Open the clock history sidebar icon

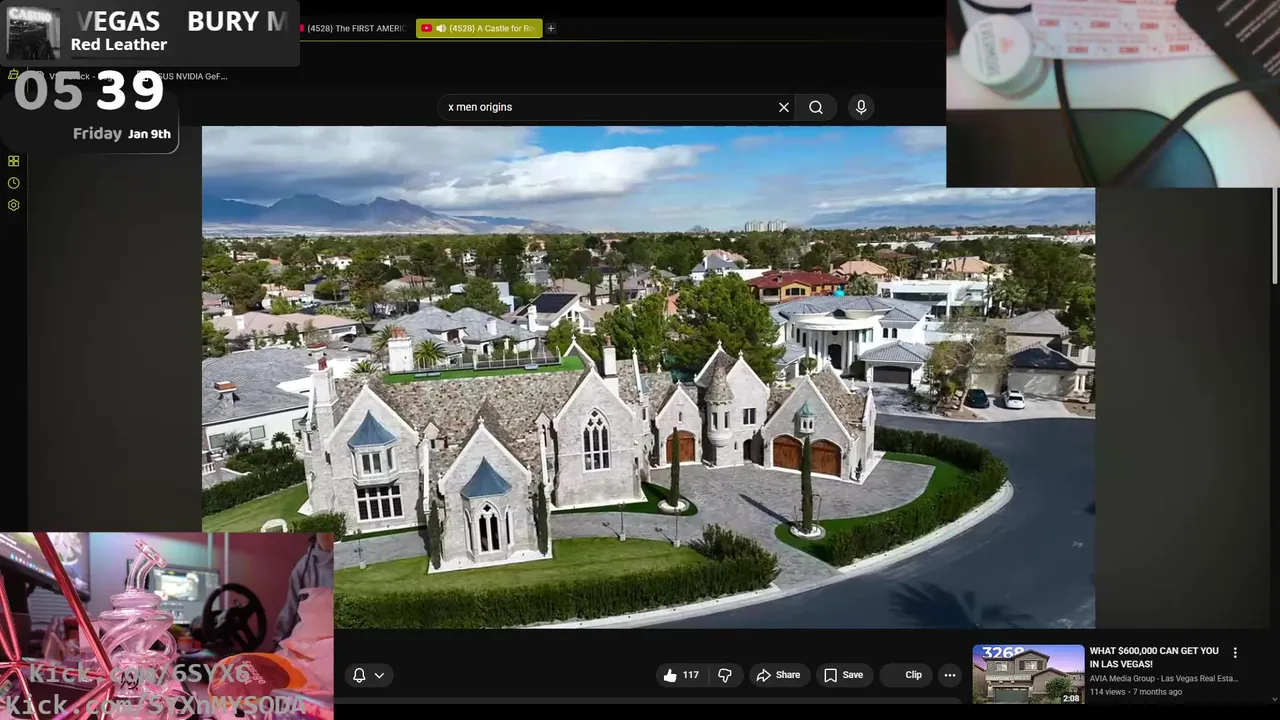pyautogui.click(x=14, y=183)
